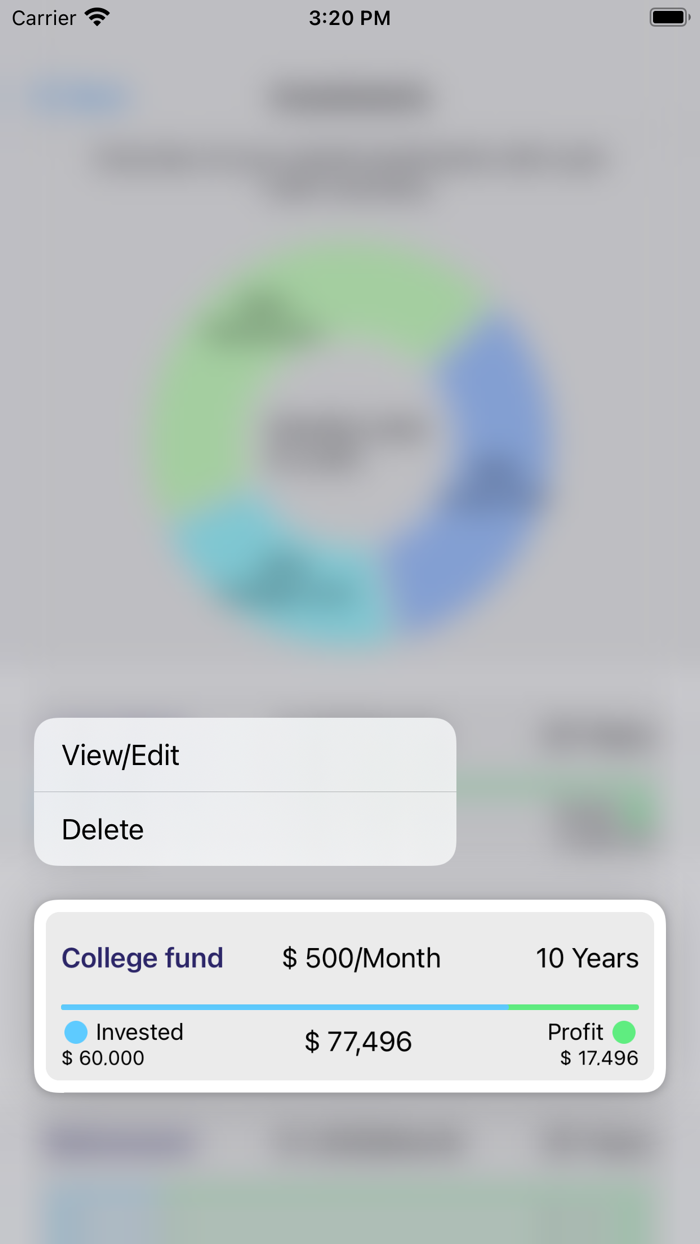Viewport: 700px width, 1244px height.
Task: Click the $ 17.496 profit amount
Action: [599, 1058]
